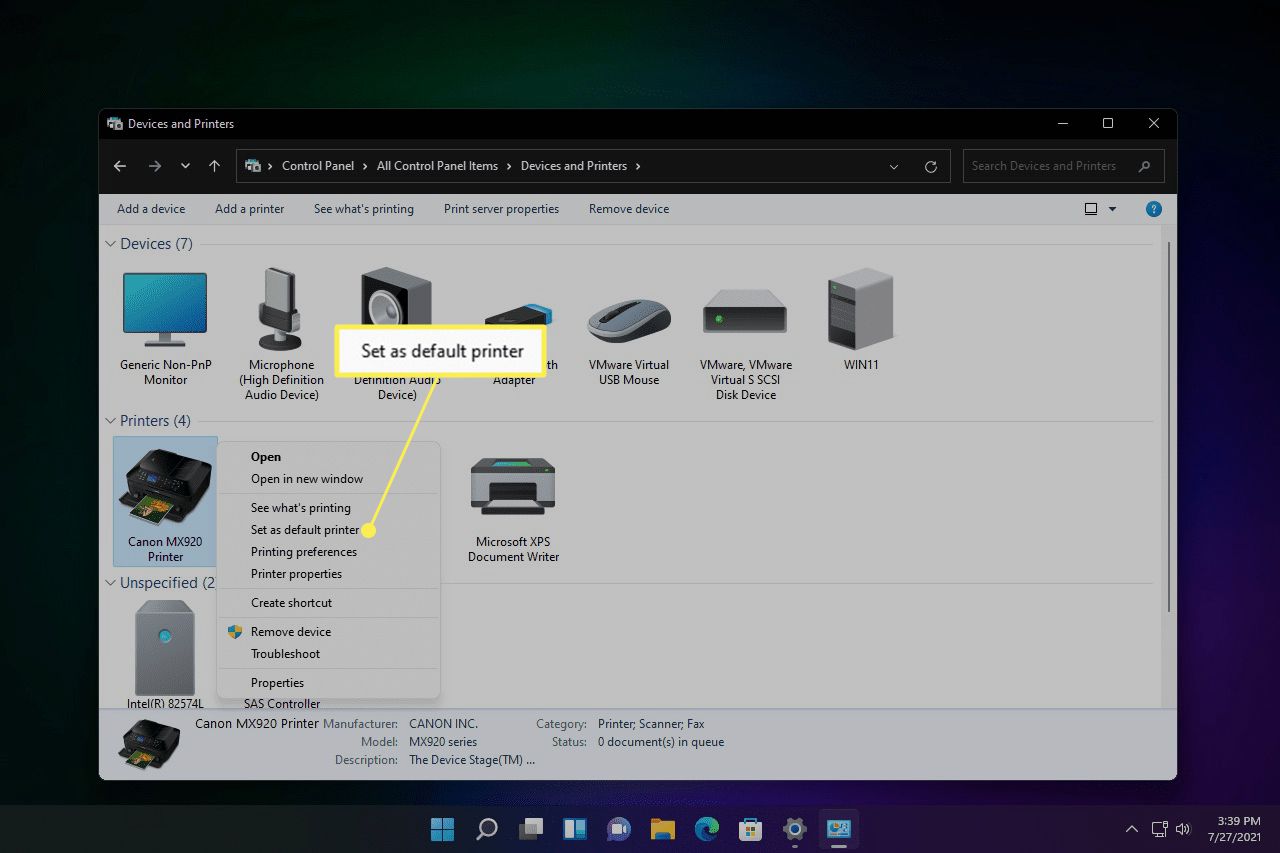Open Settings gear in taskbar
This screenshot has width=1280, height=853.
(795, 829)
